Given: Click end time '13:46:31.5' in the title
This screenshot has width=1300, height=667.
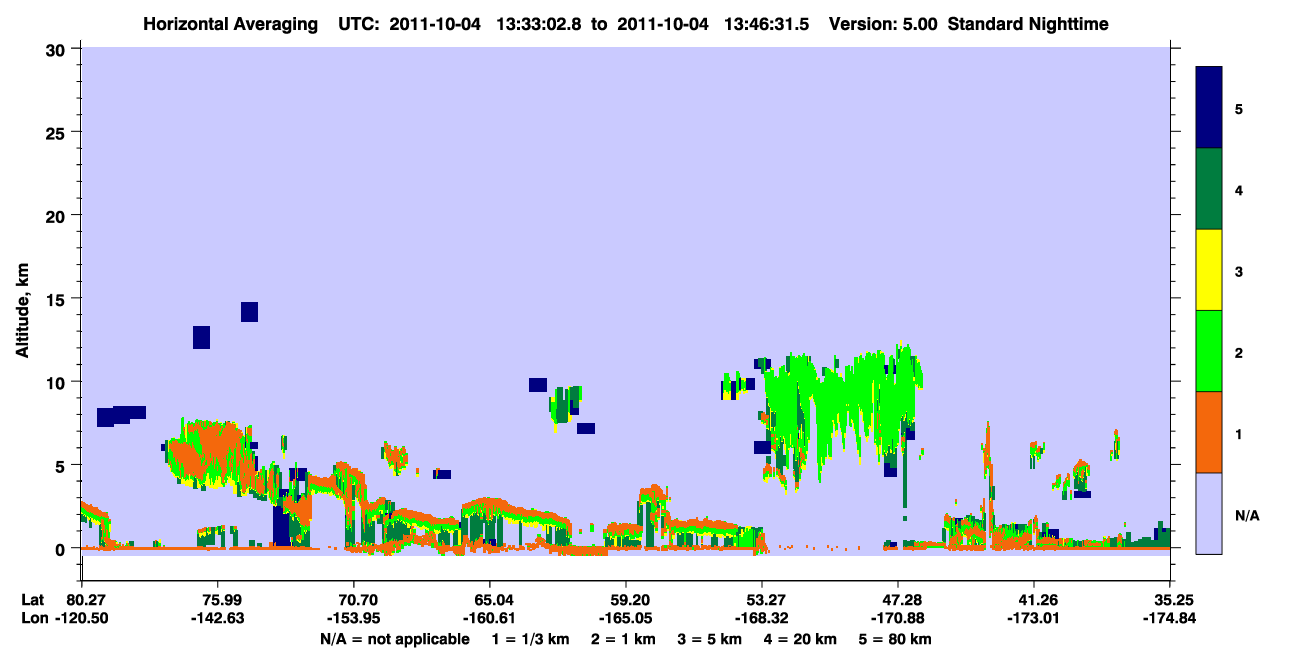Looking at the screenshot, I should click(x=768, y=23).
